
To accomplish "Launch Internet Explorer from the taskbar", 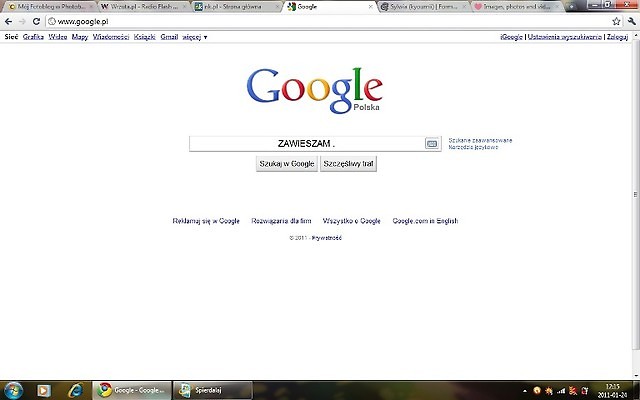I will 76,391.
